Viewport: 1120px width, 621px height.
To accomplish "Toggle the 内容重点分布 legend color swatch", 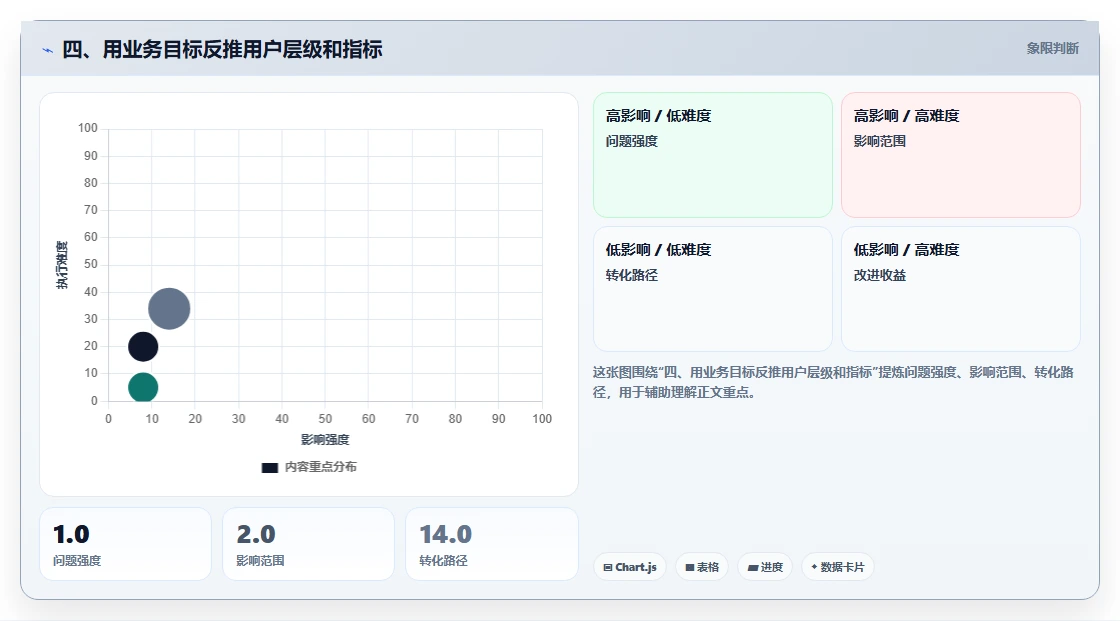I will [x=269, y=467].
